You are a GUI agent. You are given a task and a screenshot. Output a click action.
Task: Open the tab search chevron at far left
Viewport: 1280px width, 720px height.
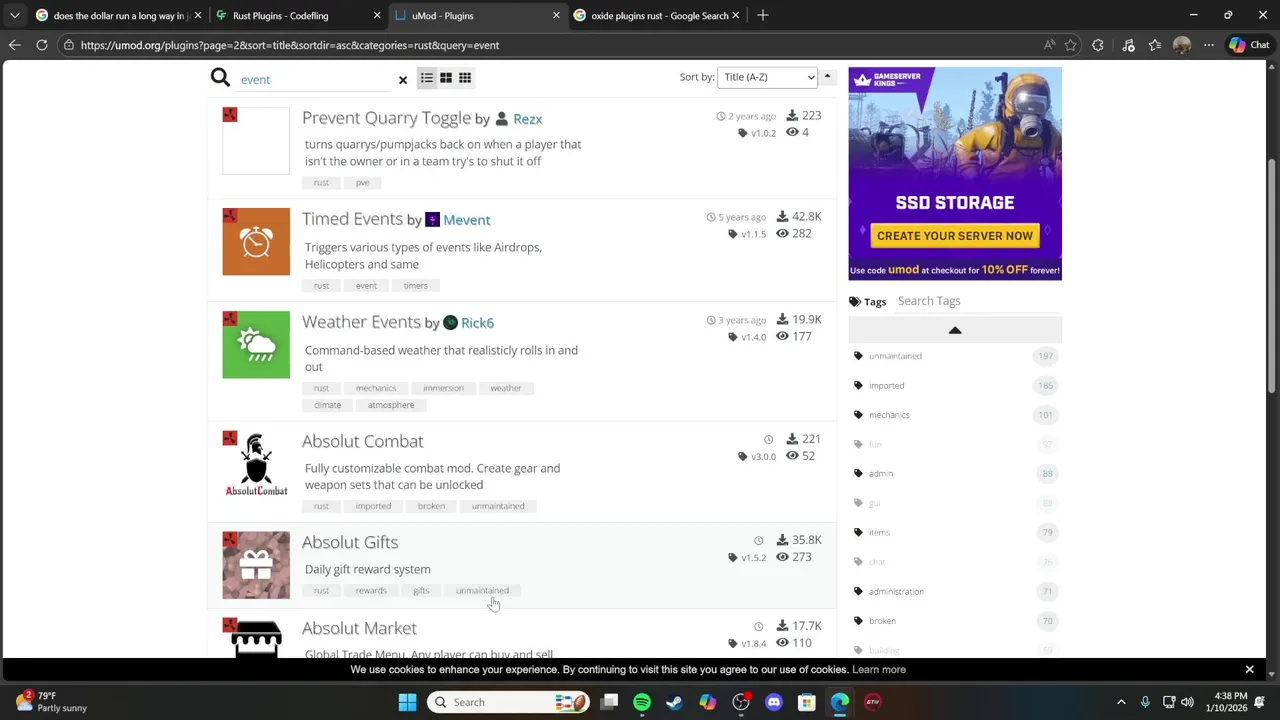pyautogui.click(x=14, y=15)
